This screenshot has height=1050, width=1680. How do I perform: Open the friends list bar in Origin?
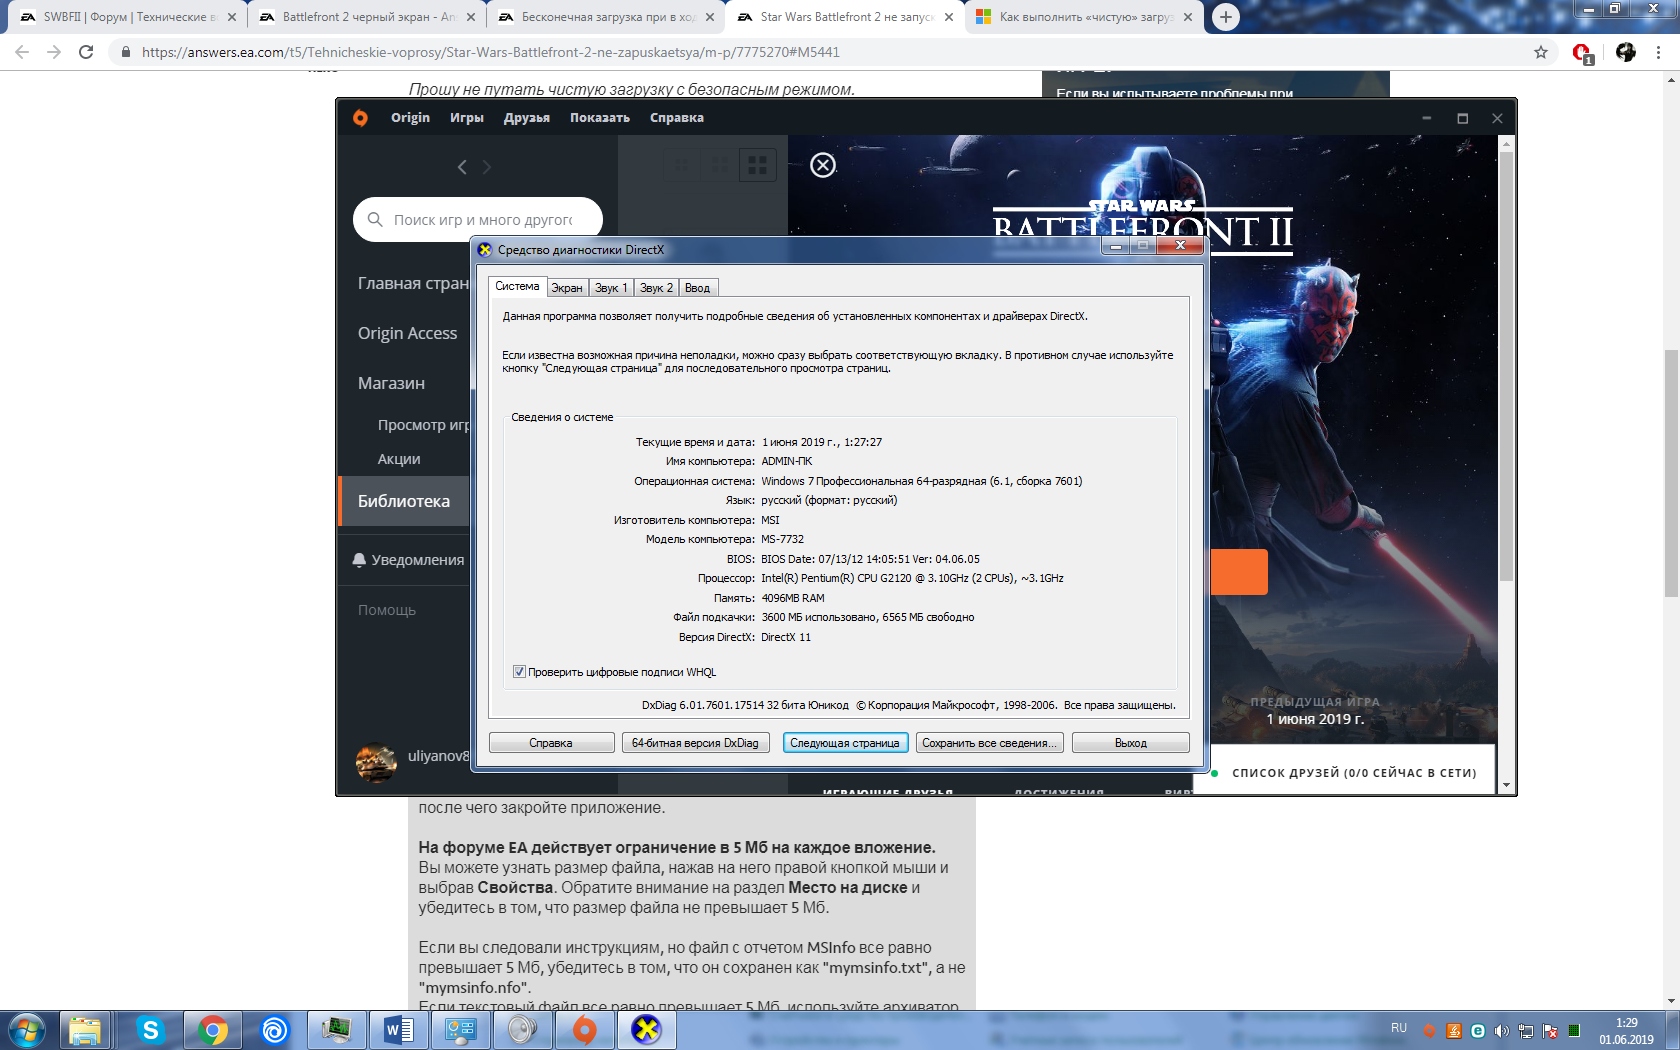coord(1345,772)
